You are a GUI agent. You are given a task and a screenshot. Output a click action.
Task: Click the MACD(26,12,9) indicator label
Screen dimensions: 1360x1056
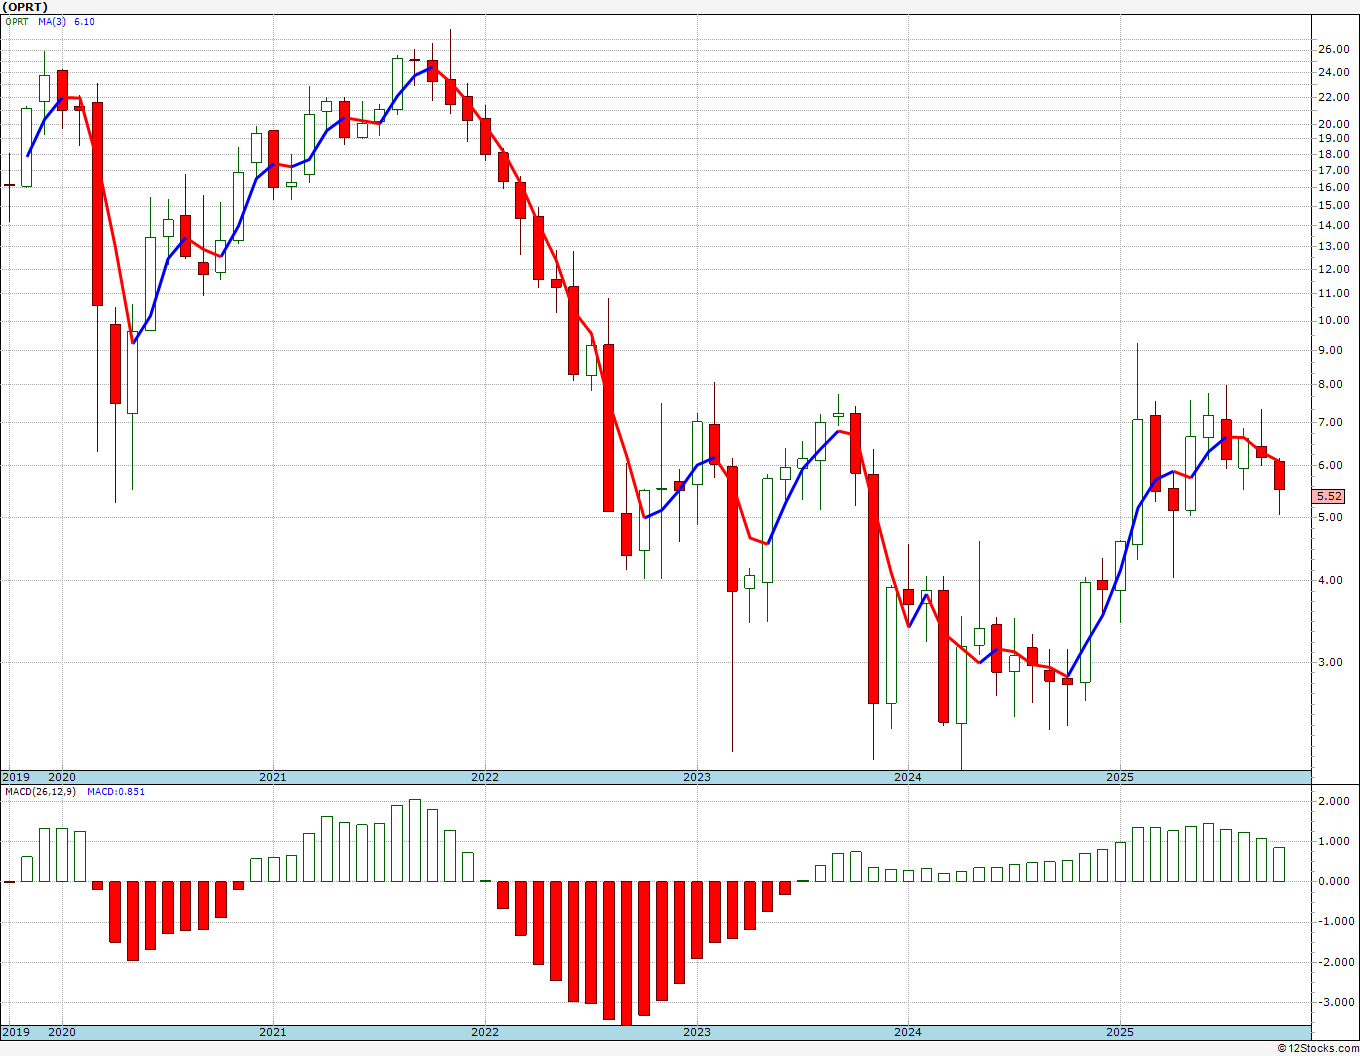[40, 792]
